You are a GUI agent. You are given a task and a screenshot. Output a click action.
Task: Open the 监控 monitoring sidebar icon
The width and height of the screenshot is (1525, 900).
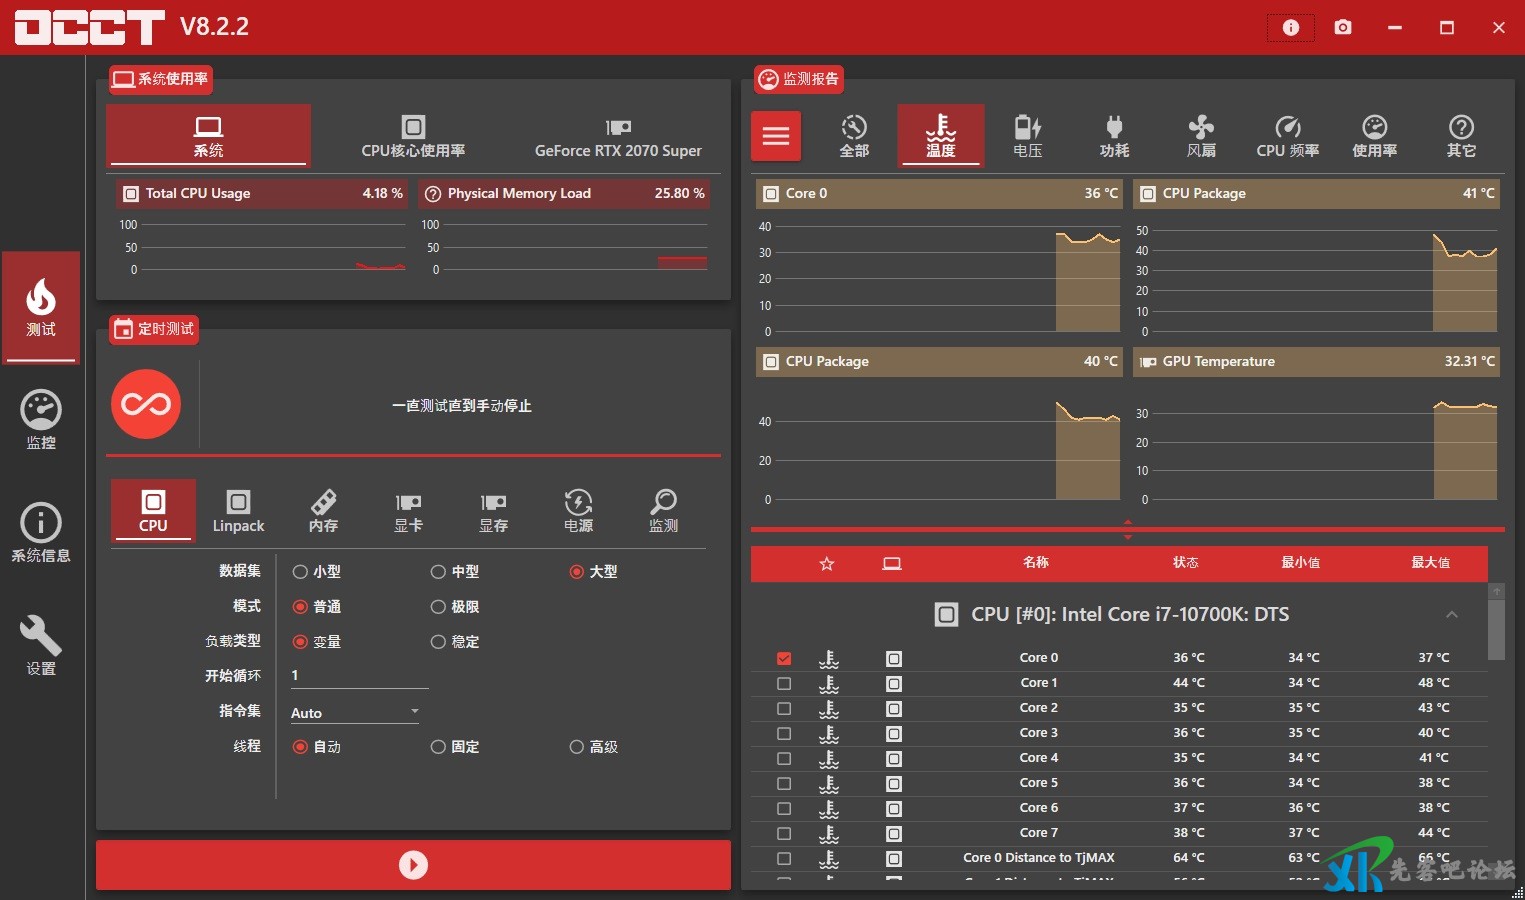pos(41,420)
